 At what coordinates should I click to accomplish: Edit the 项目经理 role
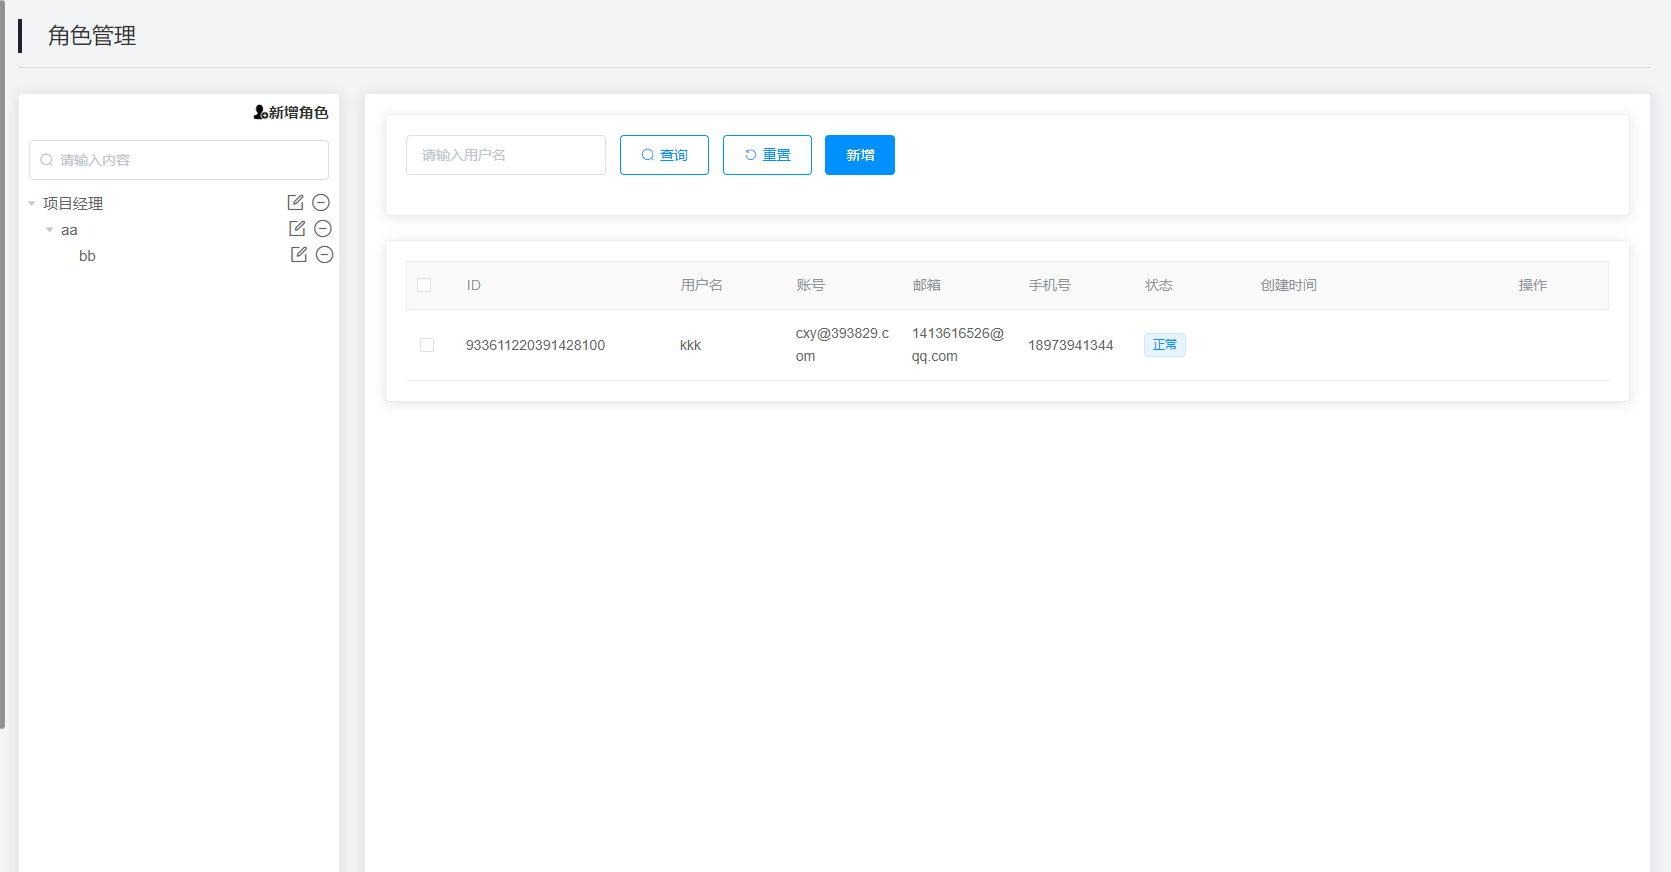295,203
